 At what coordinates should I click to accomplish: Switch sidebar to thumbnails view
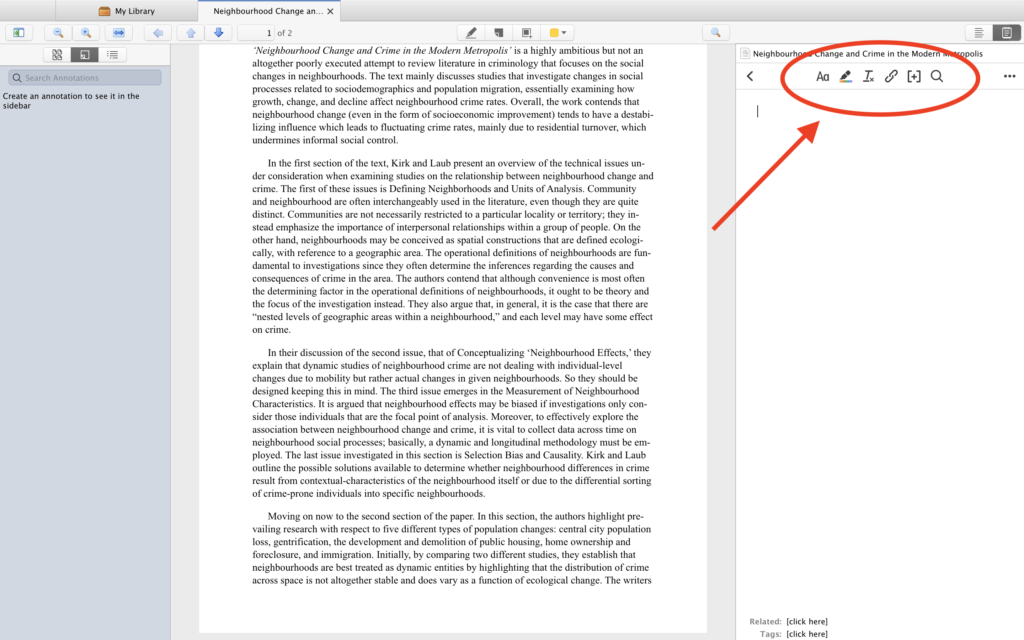click(x=57, y=55)
